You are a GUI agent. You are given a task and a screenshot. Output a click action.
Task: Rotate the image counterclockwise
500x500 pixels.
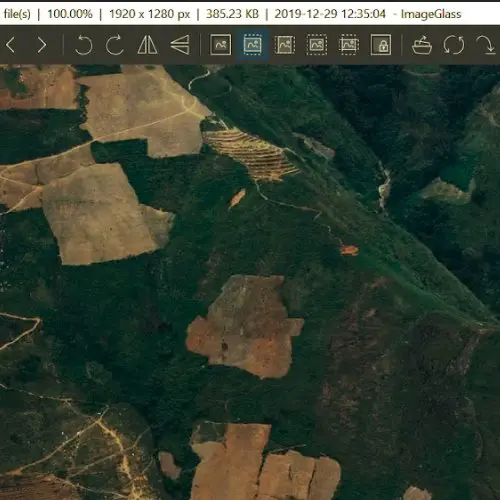83,45
